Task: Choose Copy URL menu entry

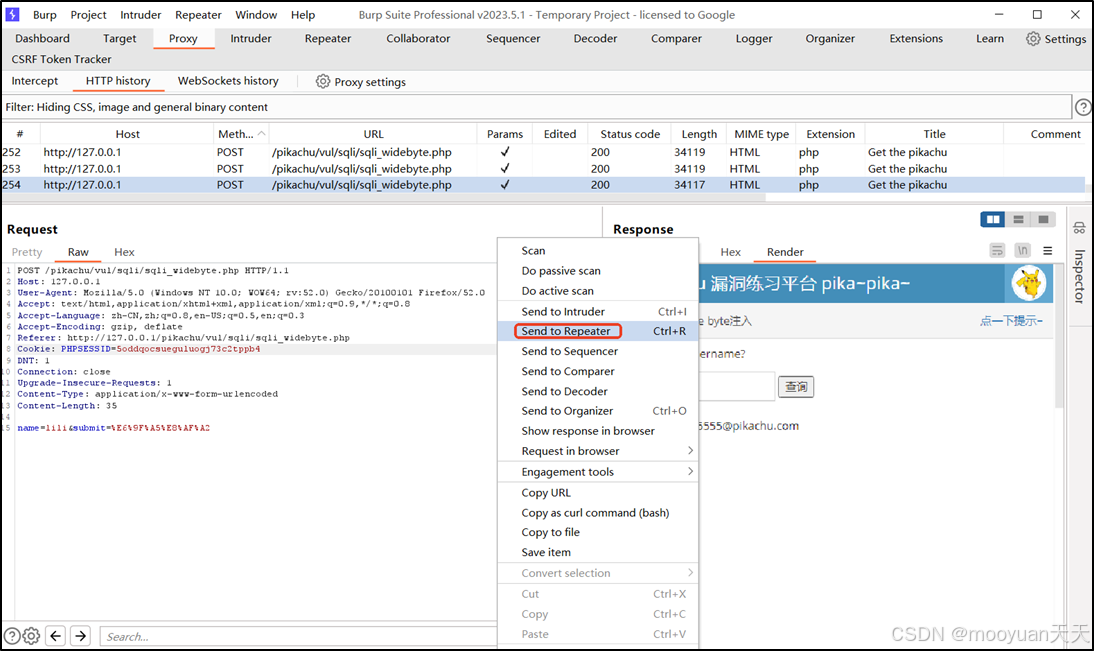Action: pos(598,493)
